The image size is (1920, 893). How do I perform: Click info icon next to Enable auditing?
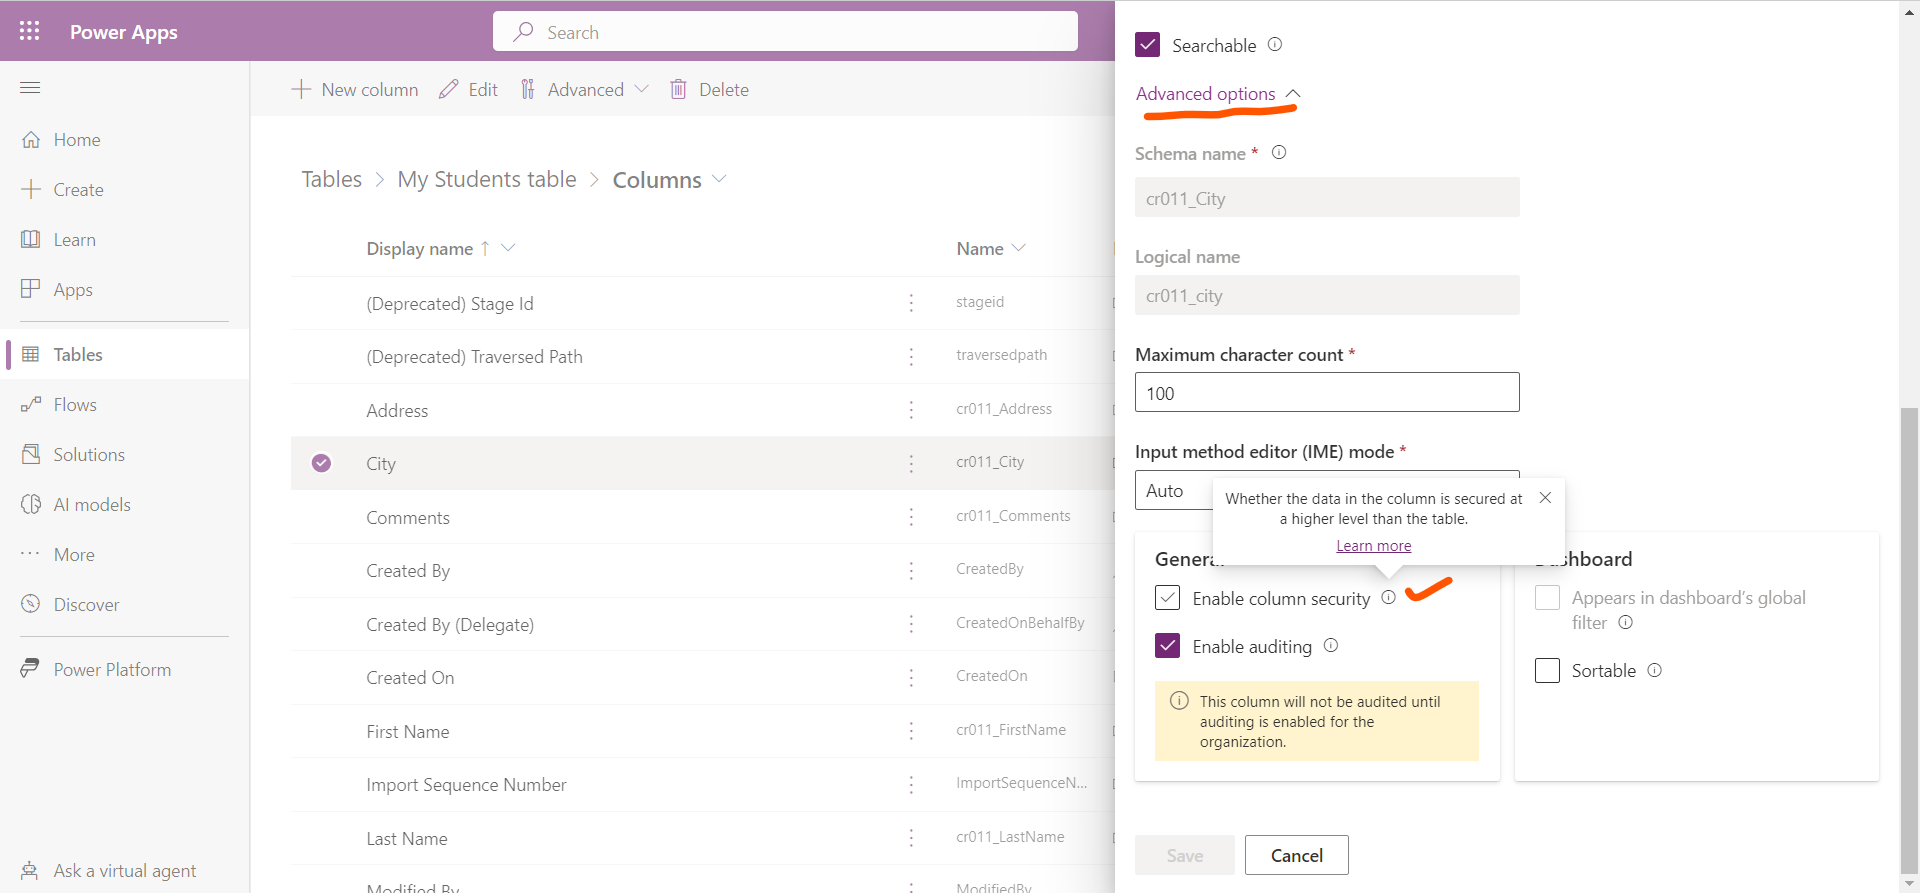1331,646
